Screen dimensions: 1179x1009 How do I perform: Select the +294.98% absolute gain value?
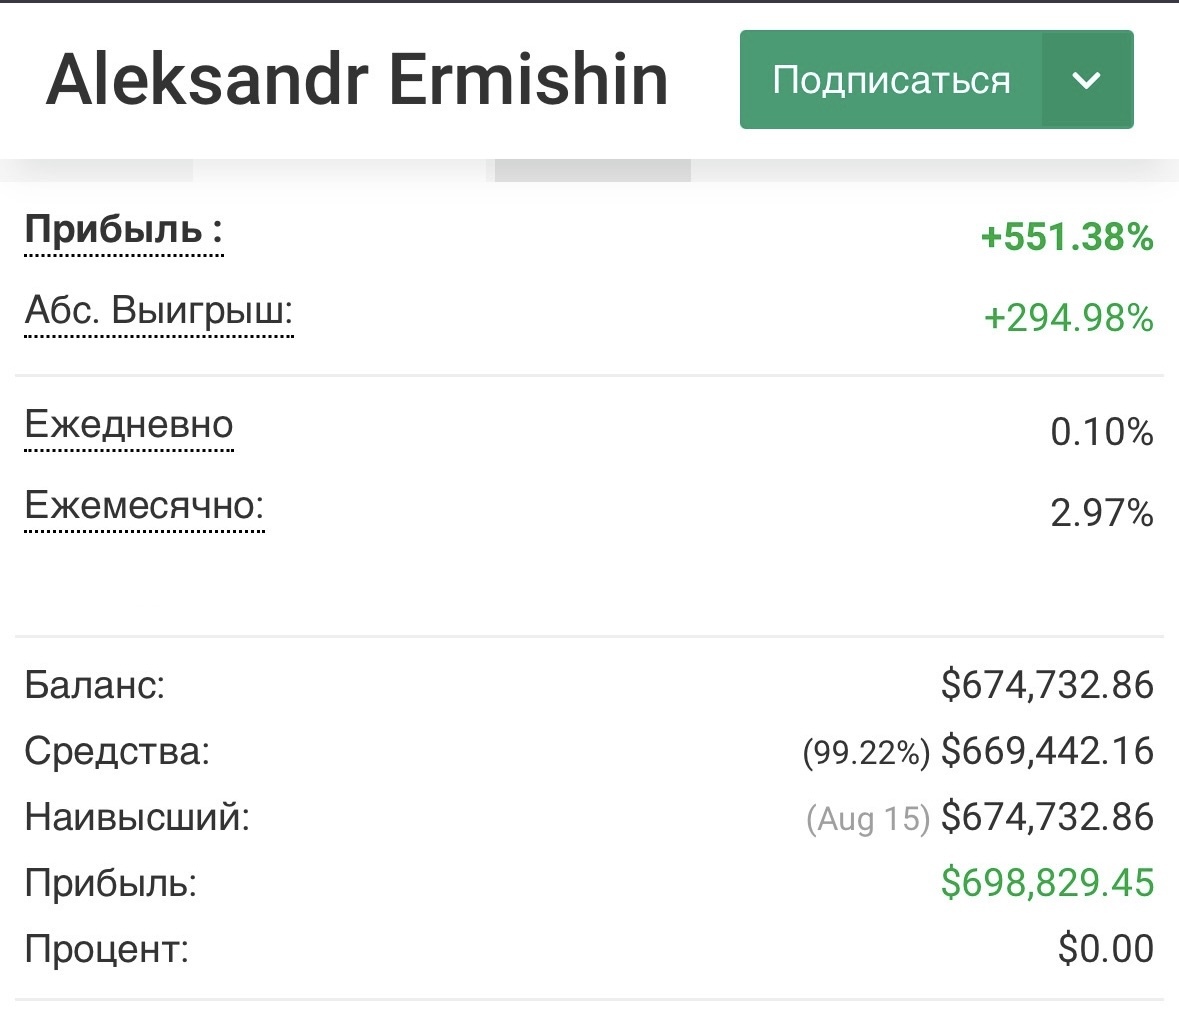tap(1068, 319)
